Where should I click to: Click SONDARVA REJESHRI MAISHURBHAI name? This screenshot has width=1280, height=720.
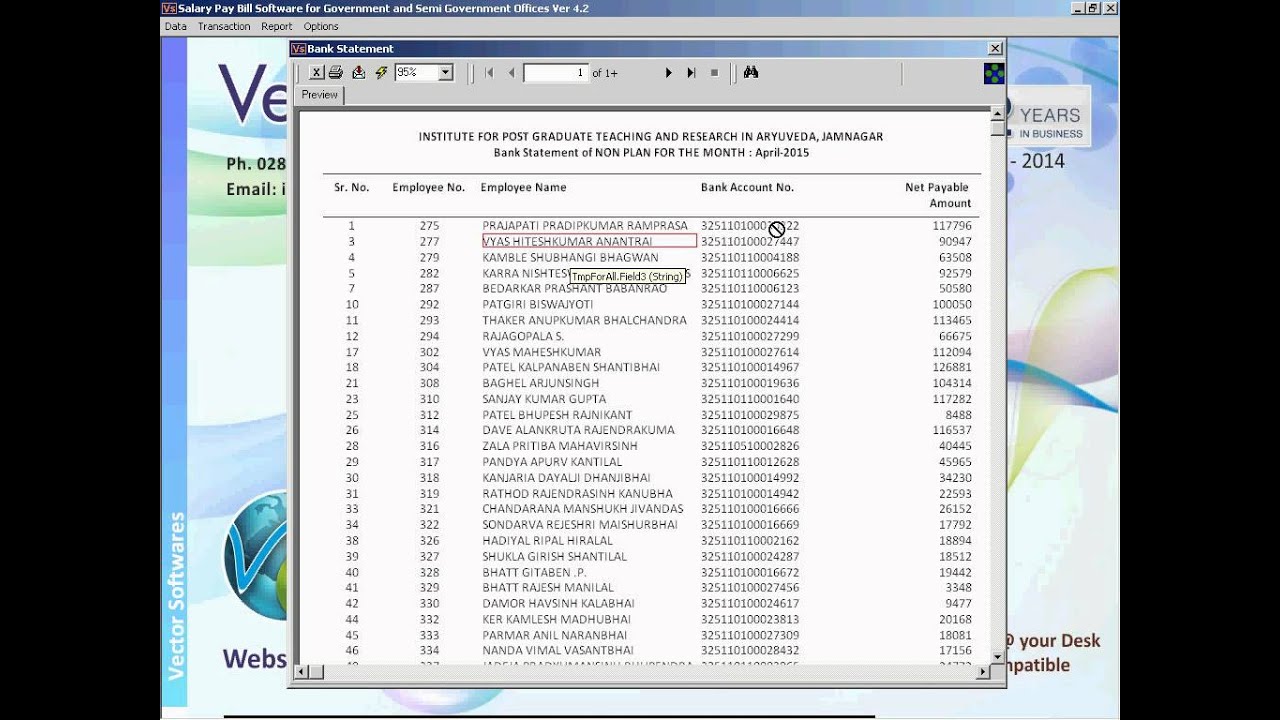point(579,524)
